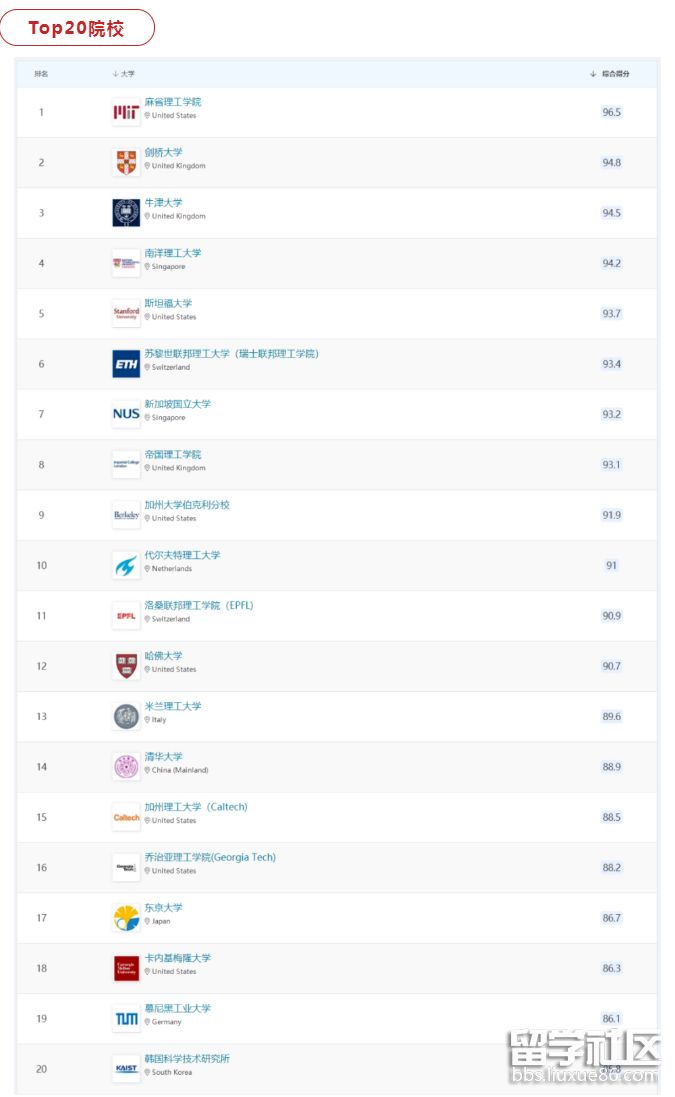Open the 麻省理工学院 link
Screen dimensions: 675x1097
(173, 102)
